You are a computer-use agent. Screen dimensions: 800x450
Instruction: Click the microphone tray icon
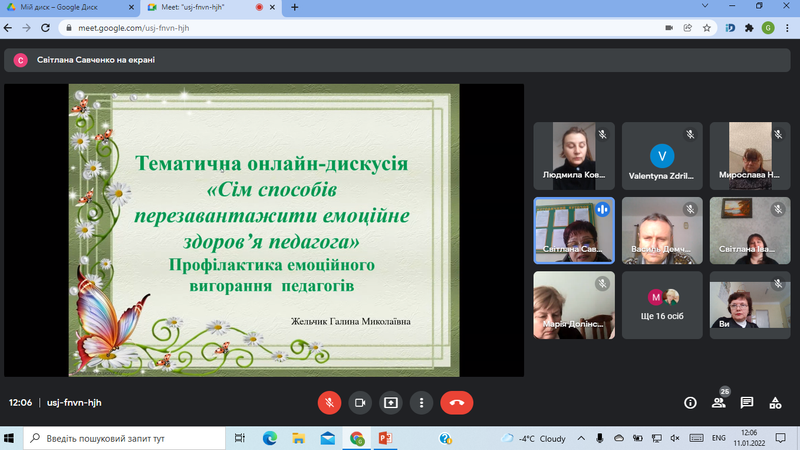[600, 438]
